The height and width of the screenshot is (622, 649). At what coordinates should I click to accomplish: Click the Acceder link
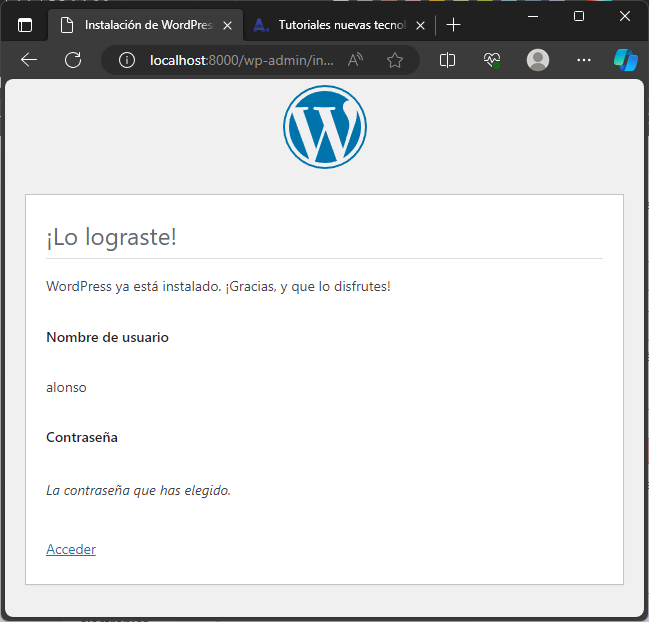tap(71, 549)
